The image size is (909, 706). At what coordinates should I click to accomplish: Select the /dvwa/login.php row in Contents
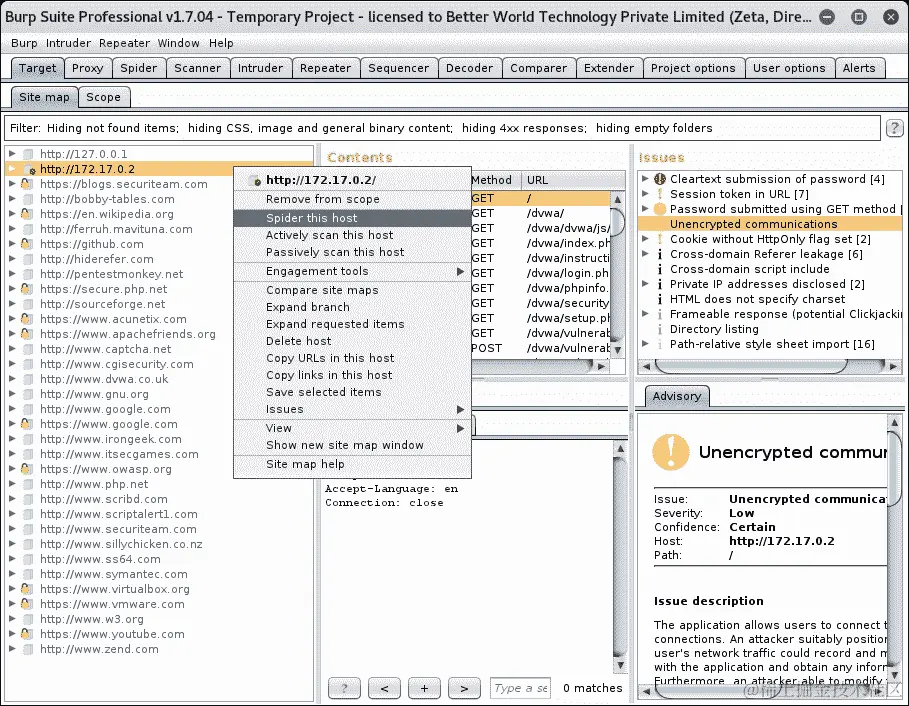click(x=540, y=273)
